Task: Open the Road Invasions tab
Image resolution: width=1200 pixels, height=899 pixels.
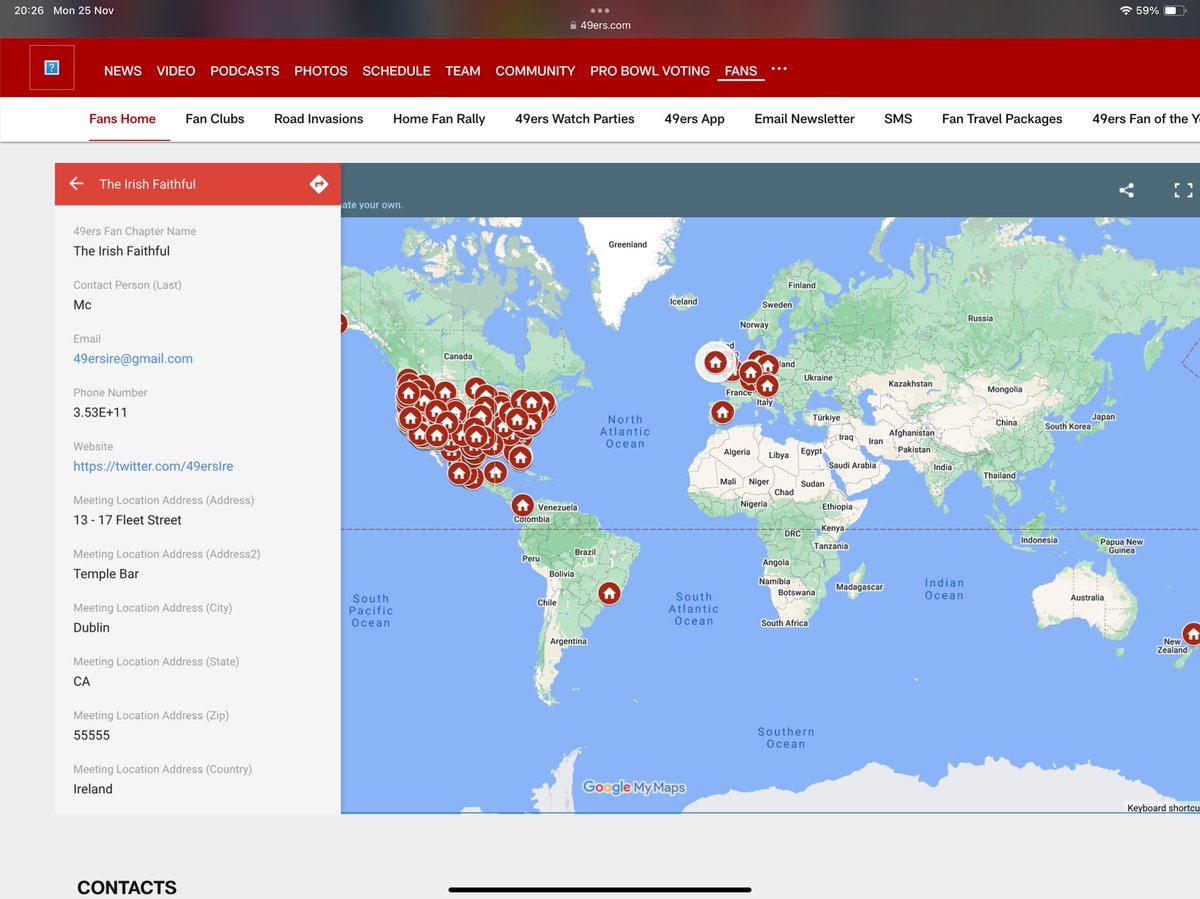Action: [319, 119]
